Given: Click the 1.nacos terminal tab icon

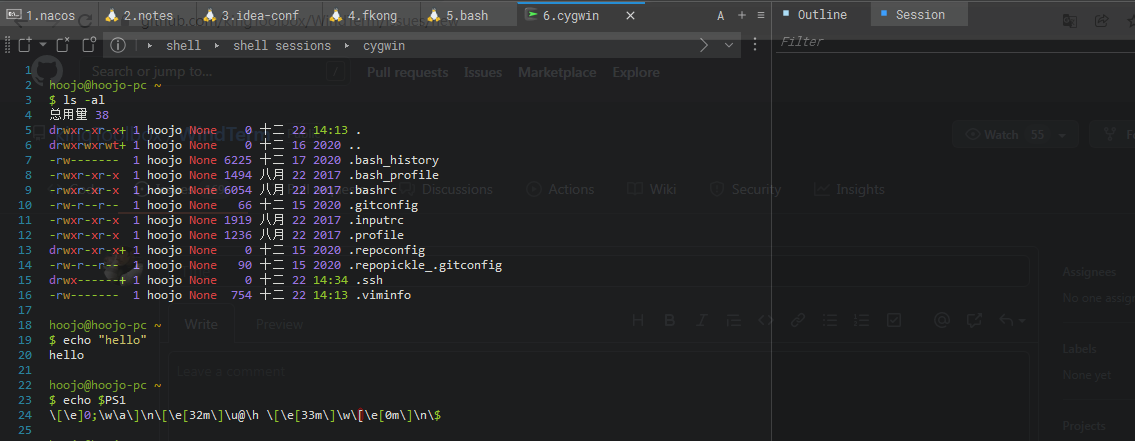Looking at the screenshot, I should [x=13, y=15].
